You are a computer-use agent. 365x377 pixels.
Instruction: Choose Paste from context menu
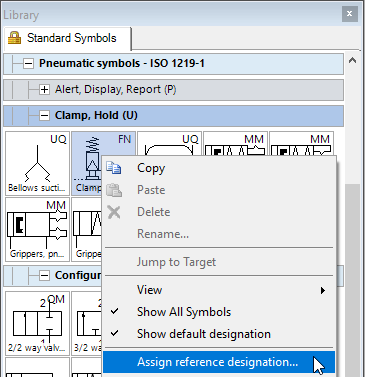[219, 190]
